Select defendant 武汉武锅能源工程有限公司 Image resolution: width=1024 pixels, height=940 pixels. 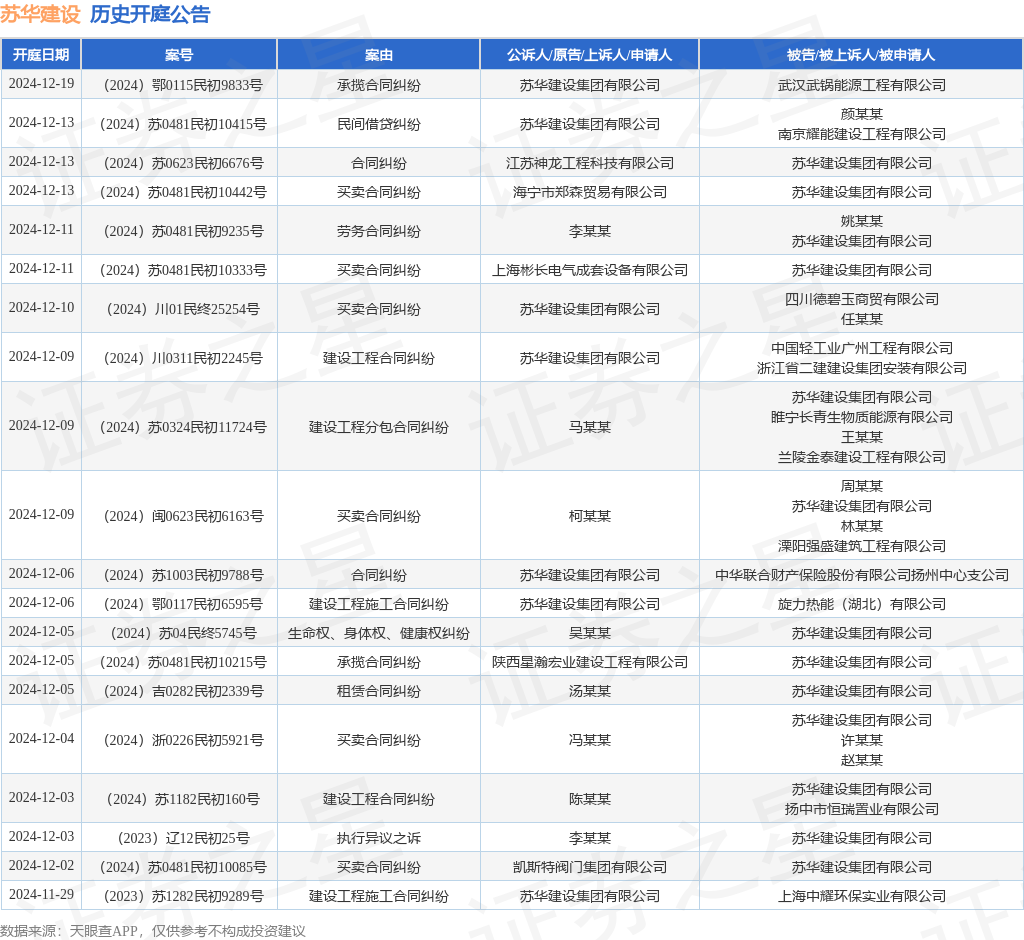click(x=862, y=85)
